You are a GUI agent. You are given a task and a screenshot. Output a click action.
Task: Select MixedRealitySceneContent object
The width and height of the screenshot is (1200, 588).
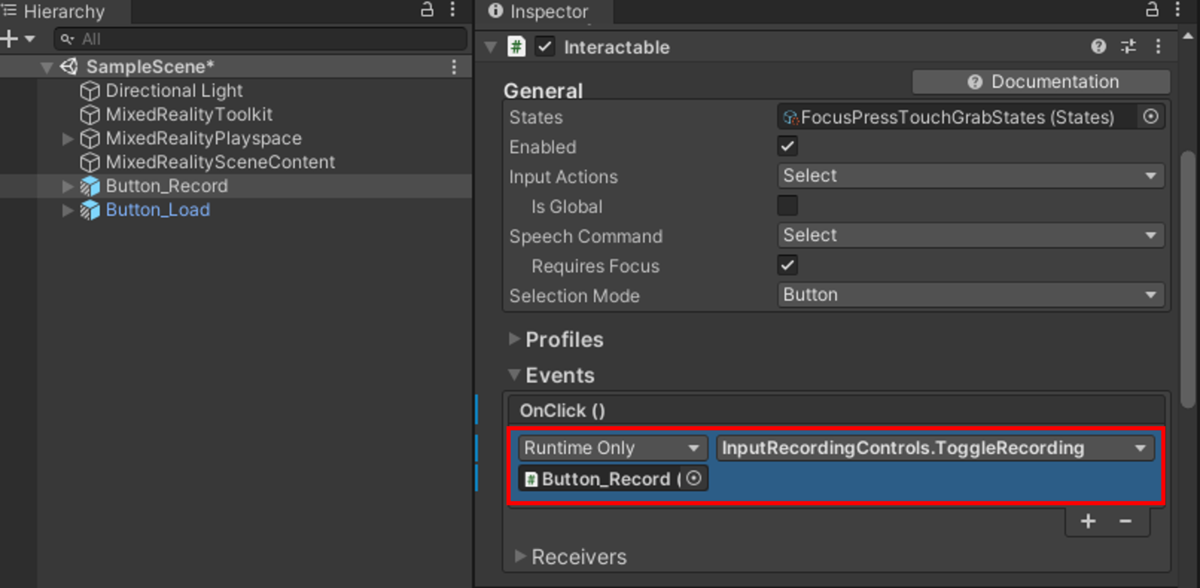(x=220, y=162)
